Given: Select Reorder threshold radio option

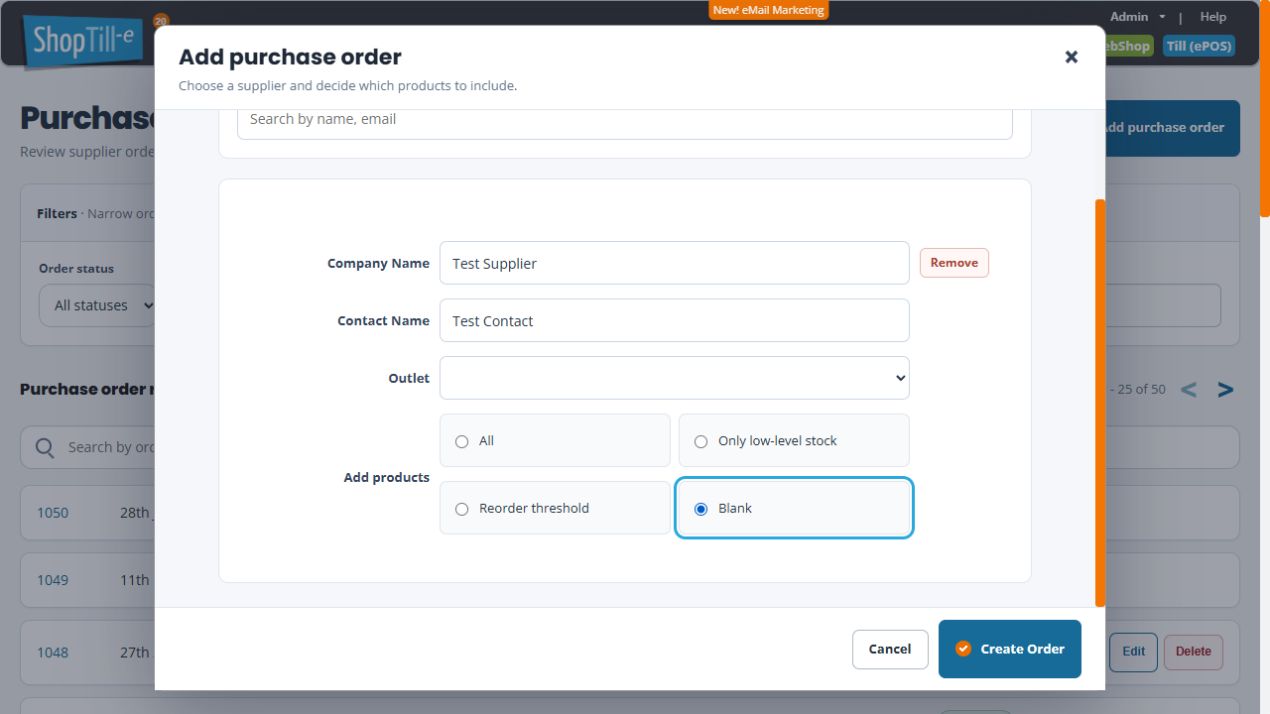Looking at the screenshot, I should click(555, 508).
